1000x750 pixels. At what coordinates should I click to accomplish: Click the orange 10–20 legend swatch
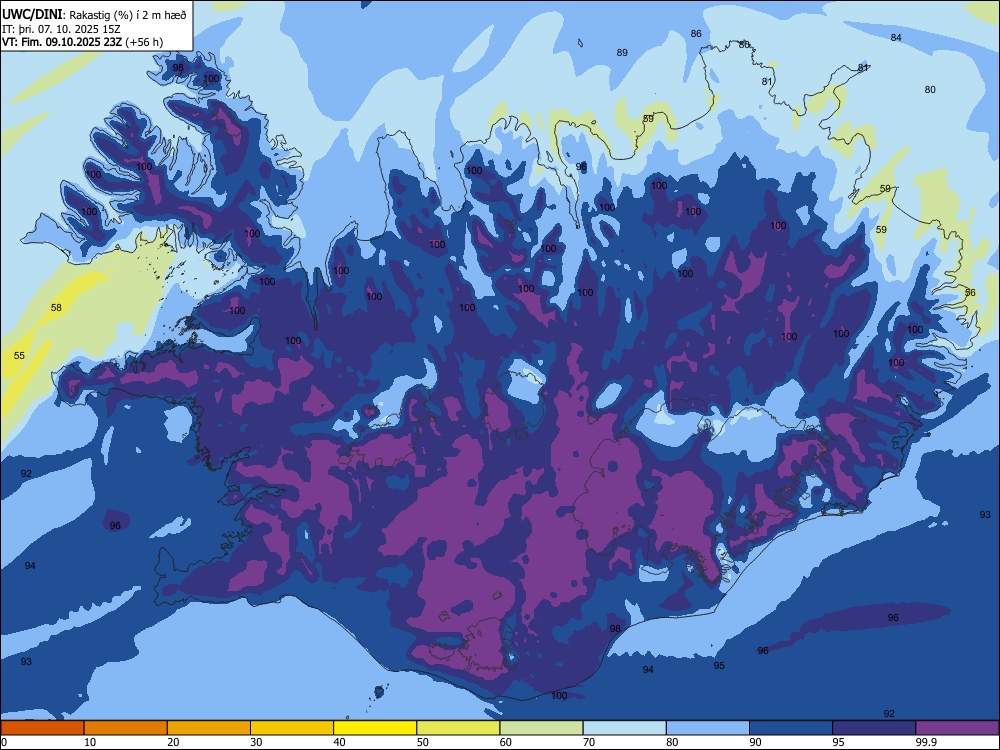tap(126, 728)
